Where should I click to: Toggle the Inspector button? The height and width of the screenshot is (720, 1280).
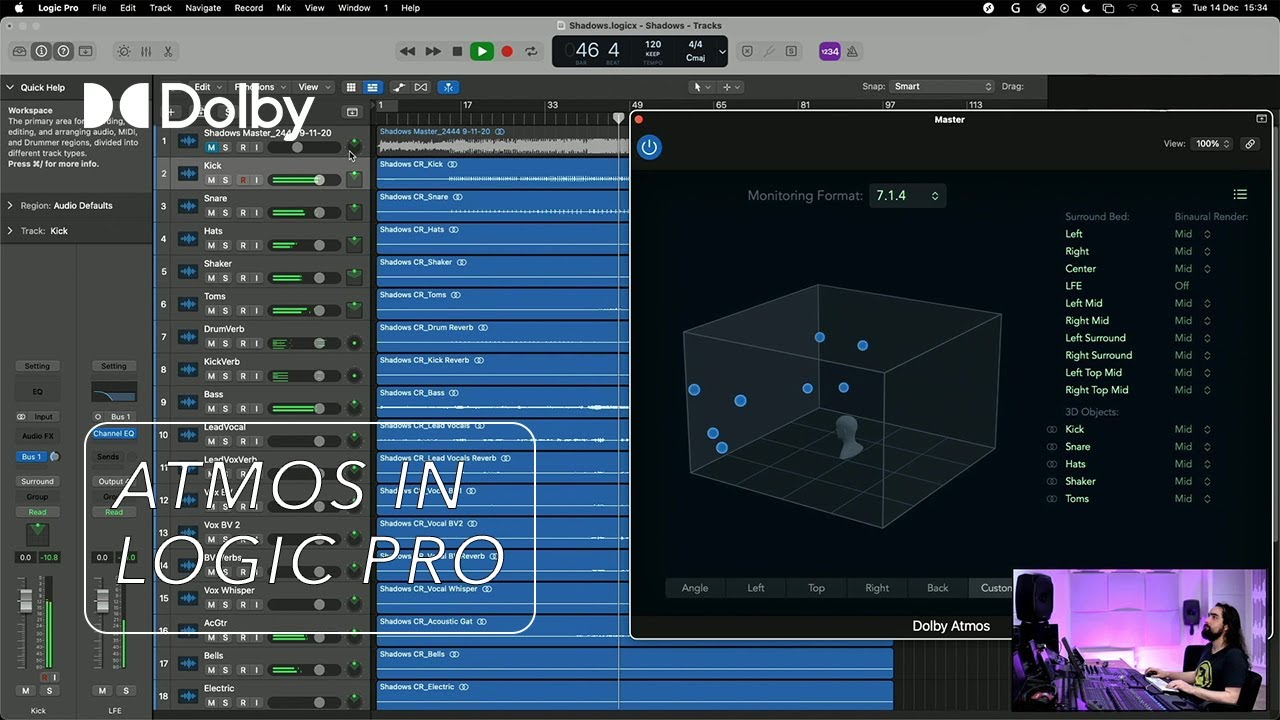[41, 51]
